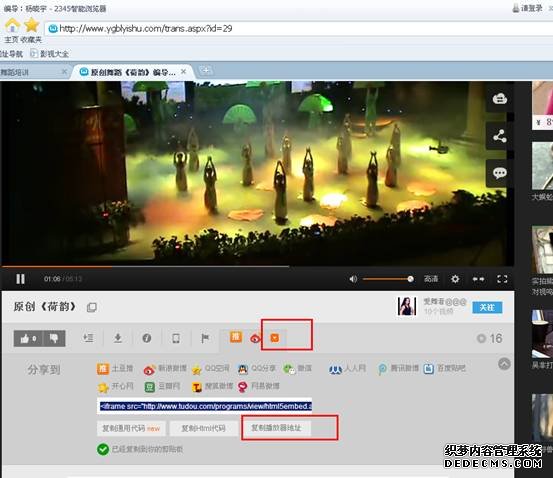Collapse the share panel with up chevron
This screenshot has width=553, height=478.
(504, 364)
